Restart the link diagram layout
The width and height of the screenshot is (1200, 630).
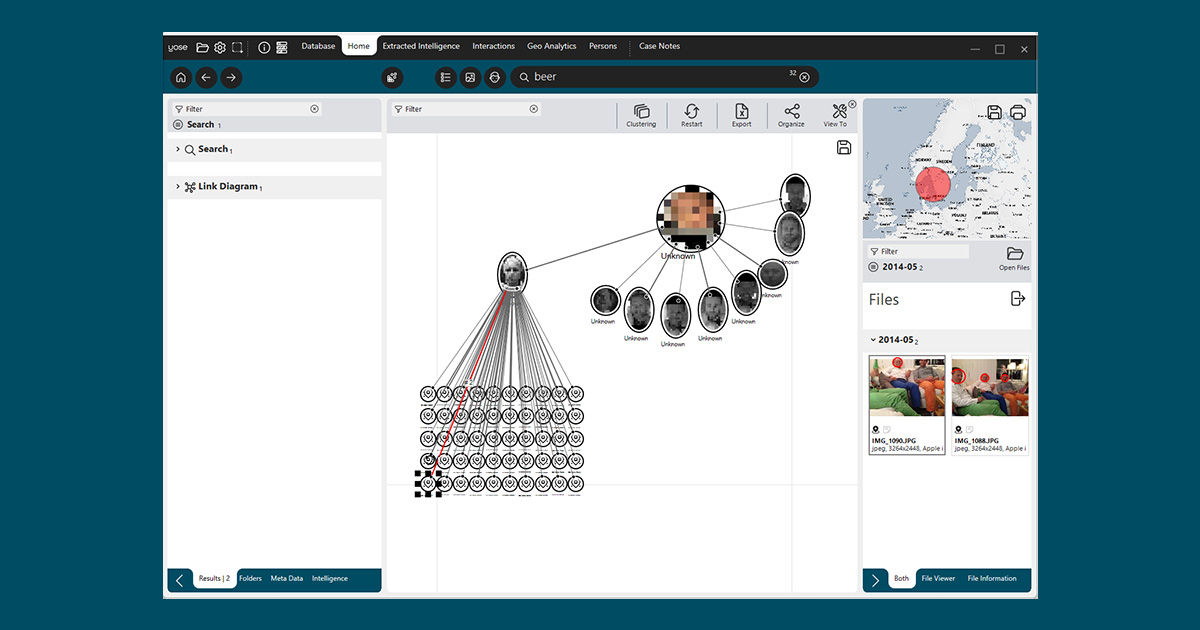click(691, 114)
